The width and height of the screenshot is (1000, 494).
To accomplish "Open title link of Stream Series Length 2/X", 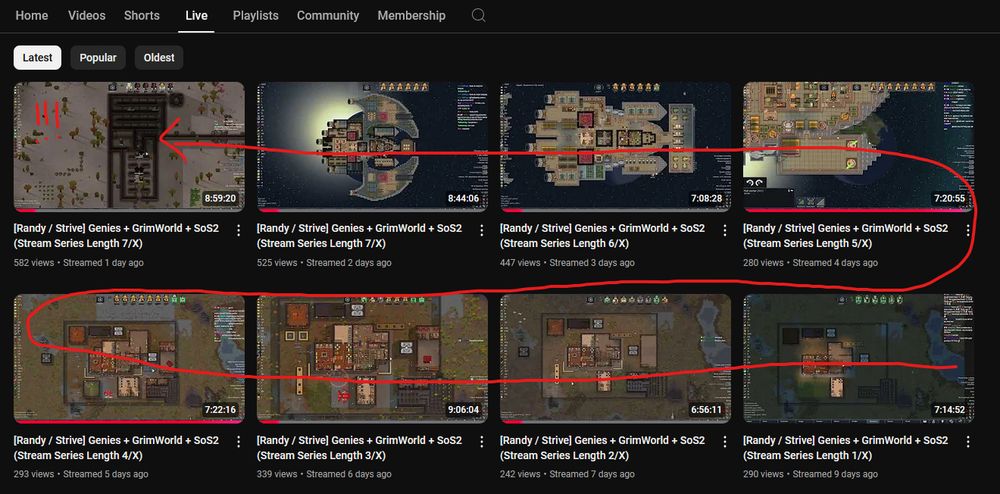I will tap(602, 447).
